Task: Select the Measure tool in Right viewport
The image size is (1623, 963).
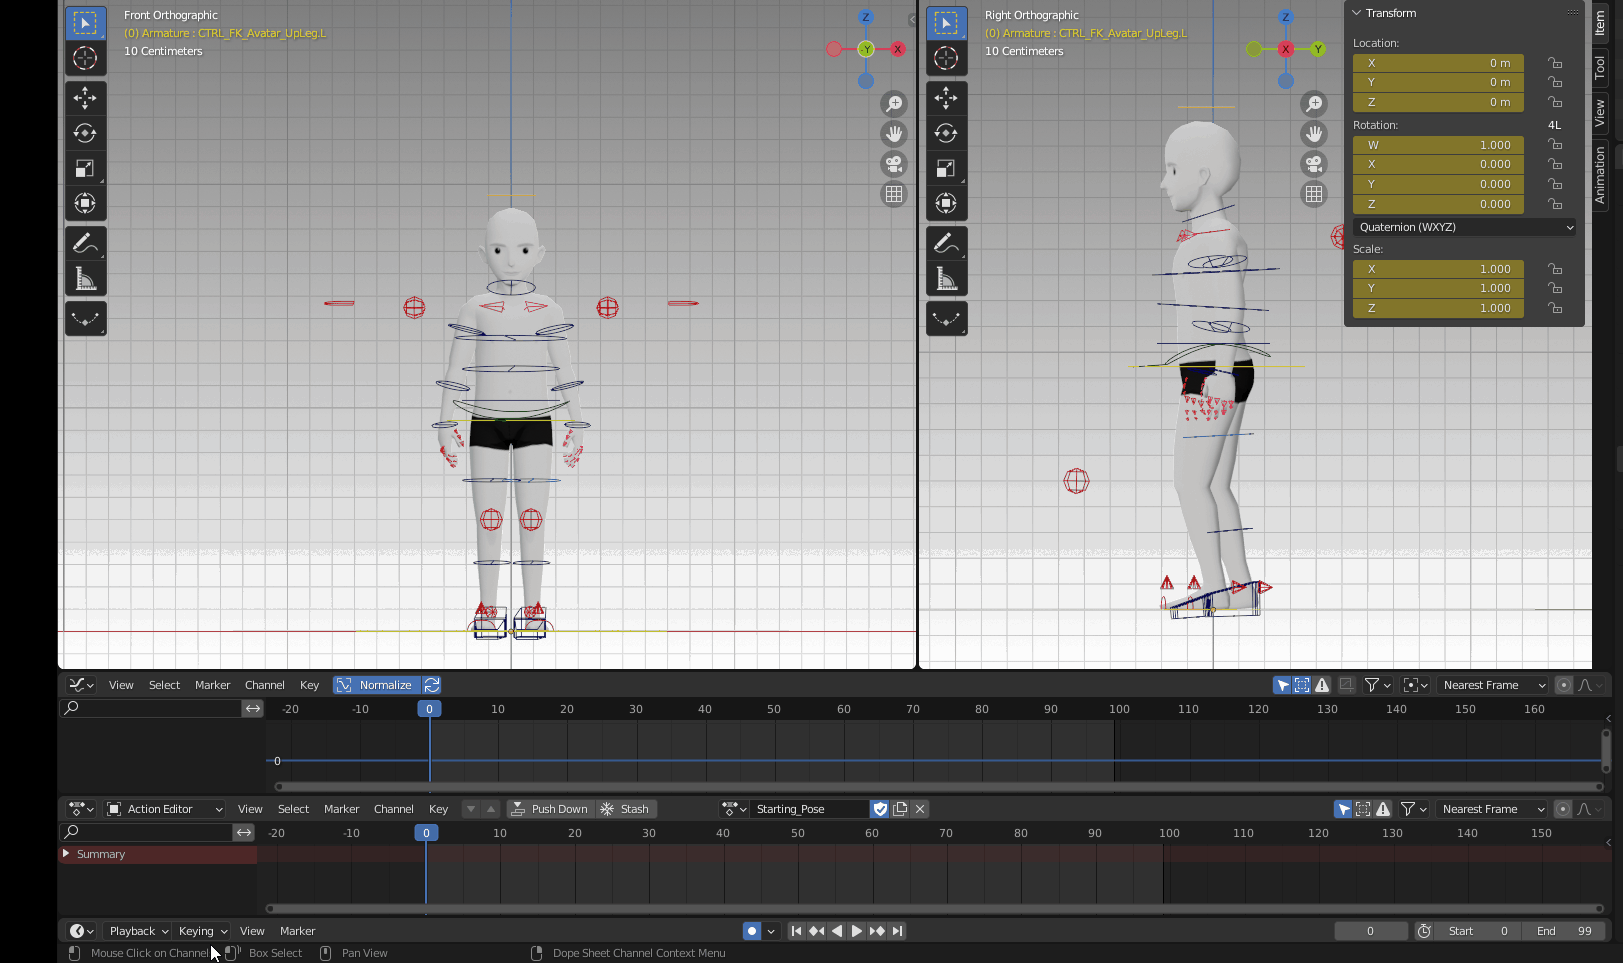Action: click(946, 279)
